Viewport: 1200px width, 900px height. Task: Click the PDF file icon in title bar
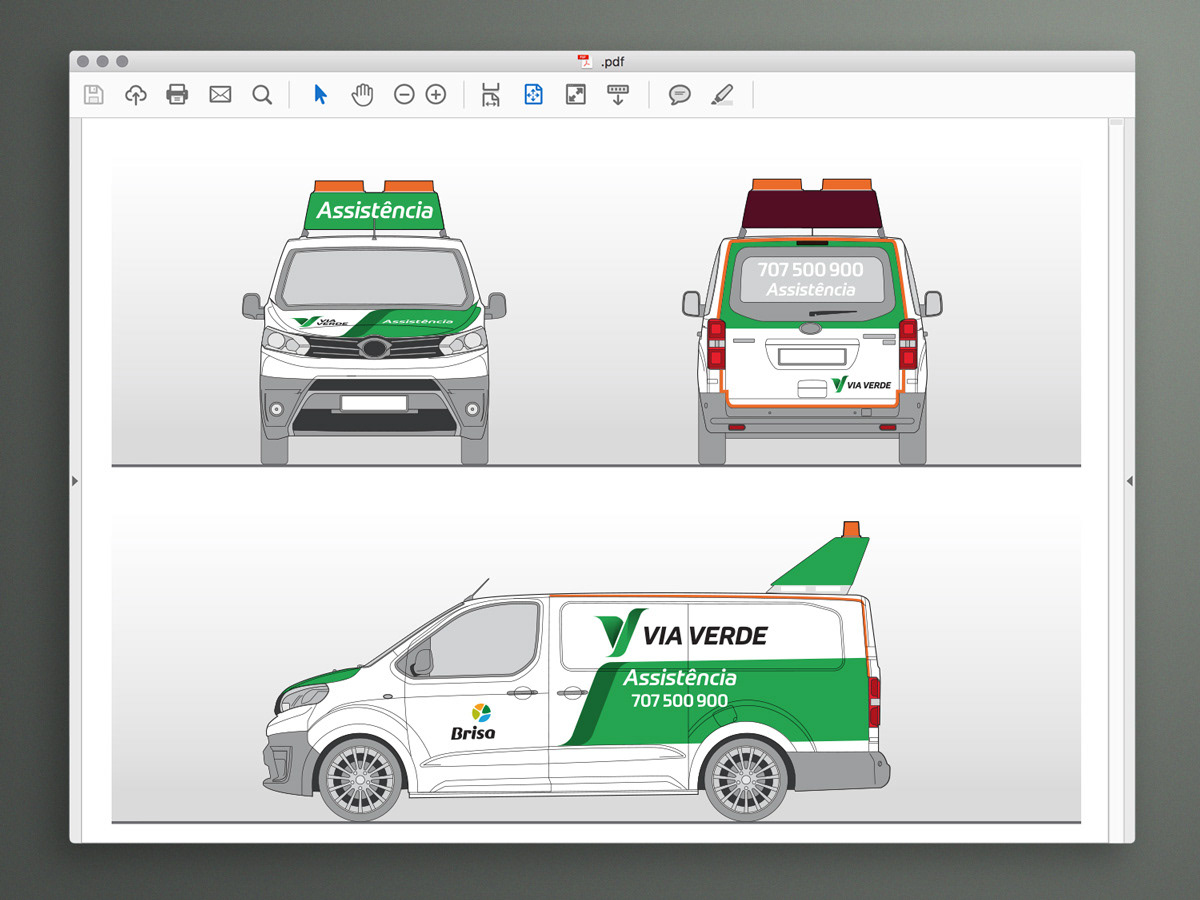(586, 61)
